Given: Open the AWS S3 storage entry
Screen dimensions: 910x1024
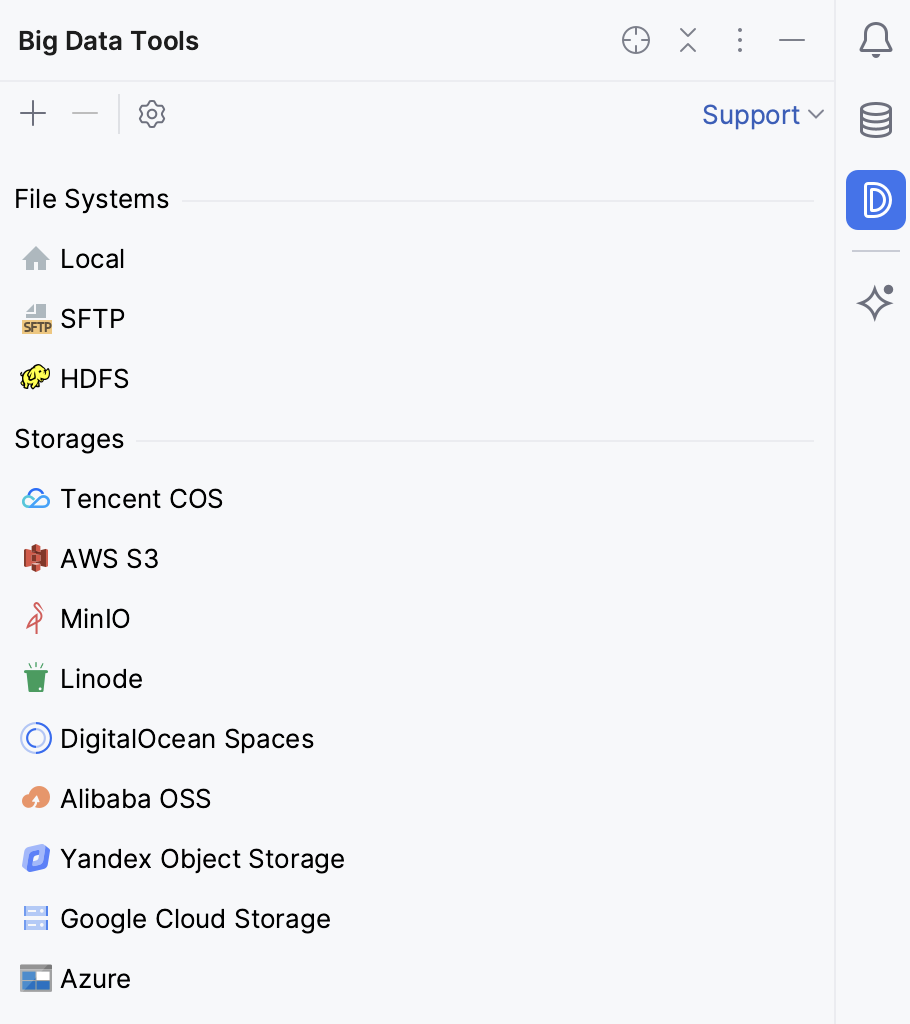Looking at the screenshot, I should pyautogui.click(x=110, y=558).
